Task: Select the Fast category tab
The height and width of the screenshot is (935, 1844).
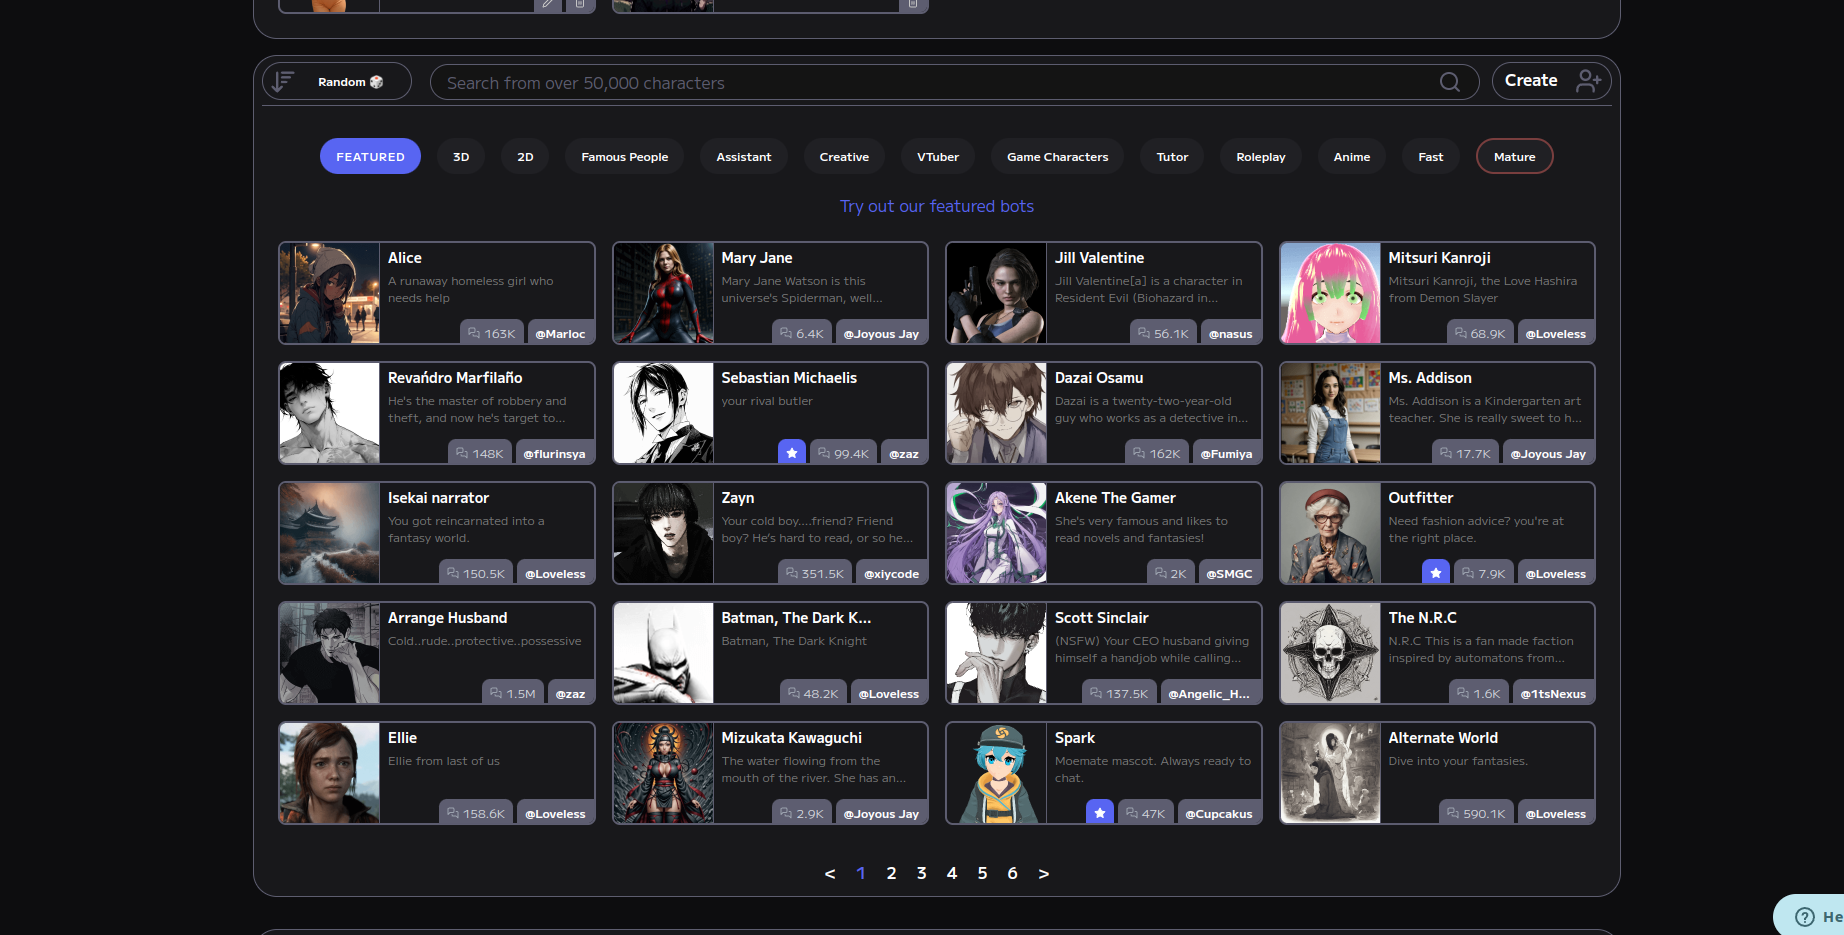Action: pyautogui.click(x=1431, y=157)
